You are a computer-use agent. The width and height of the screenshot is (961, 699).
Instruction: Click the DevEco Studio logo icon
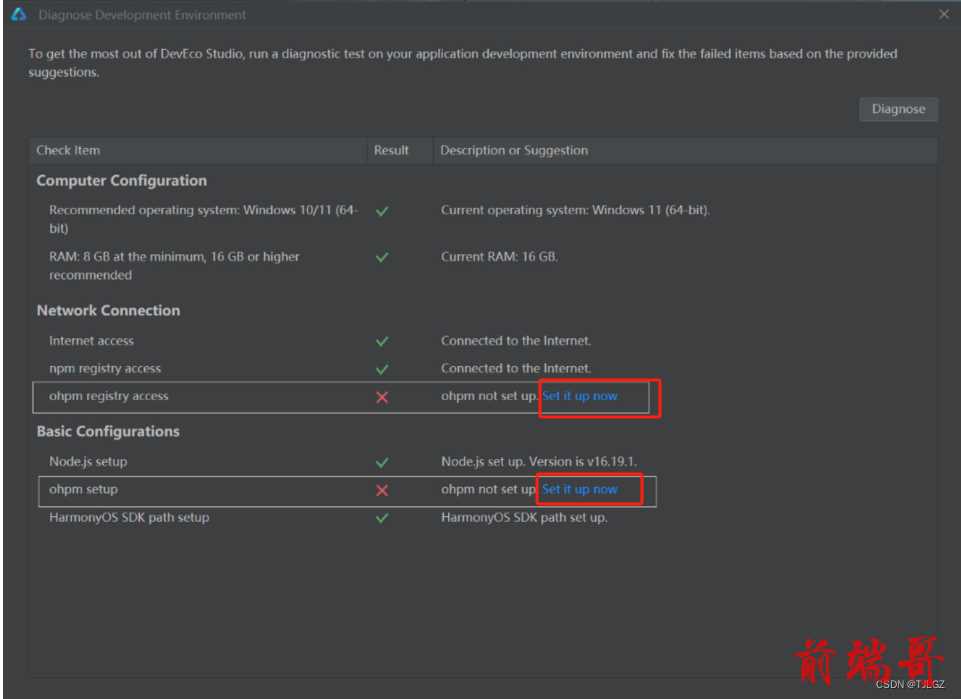pyautogui.click(x=19, y=14)
